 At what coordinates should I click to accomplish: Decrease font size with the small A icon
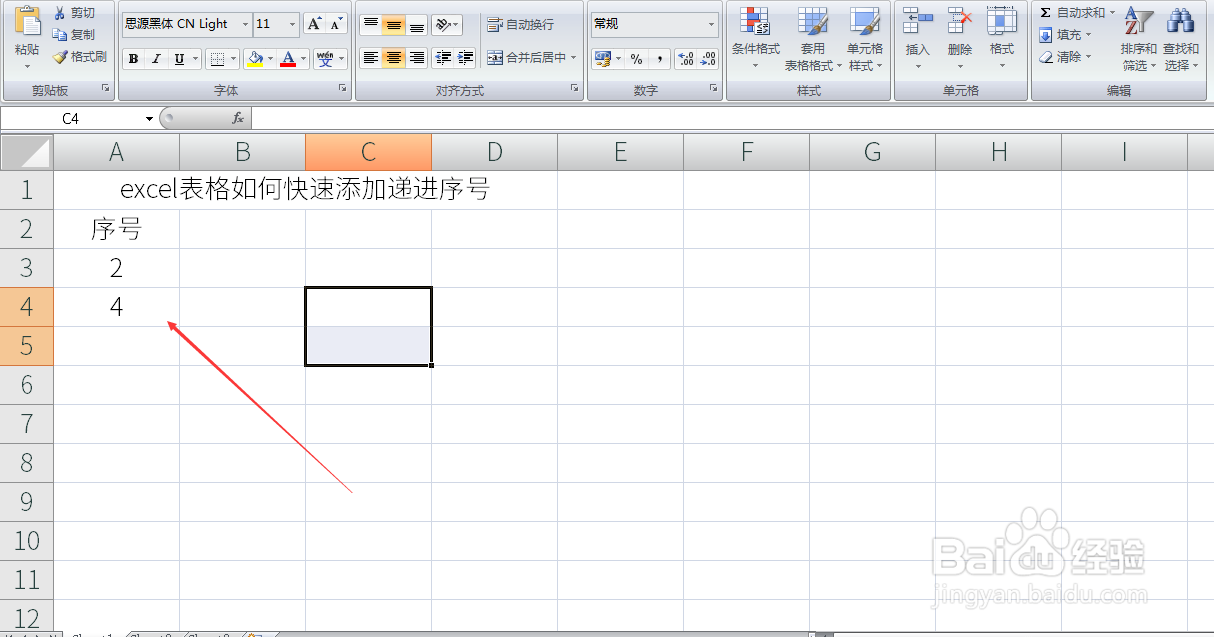tap(336, 24)
